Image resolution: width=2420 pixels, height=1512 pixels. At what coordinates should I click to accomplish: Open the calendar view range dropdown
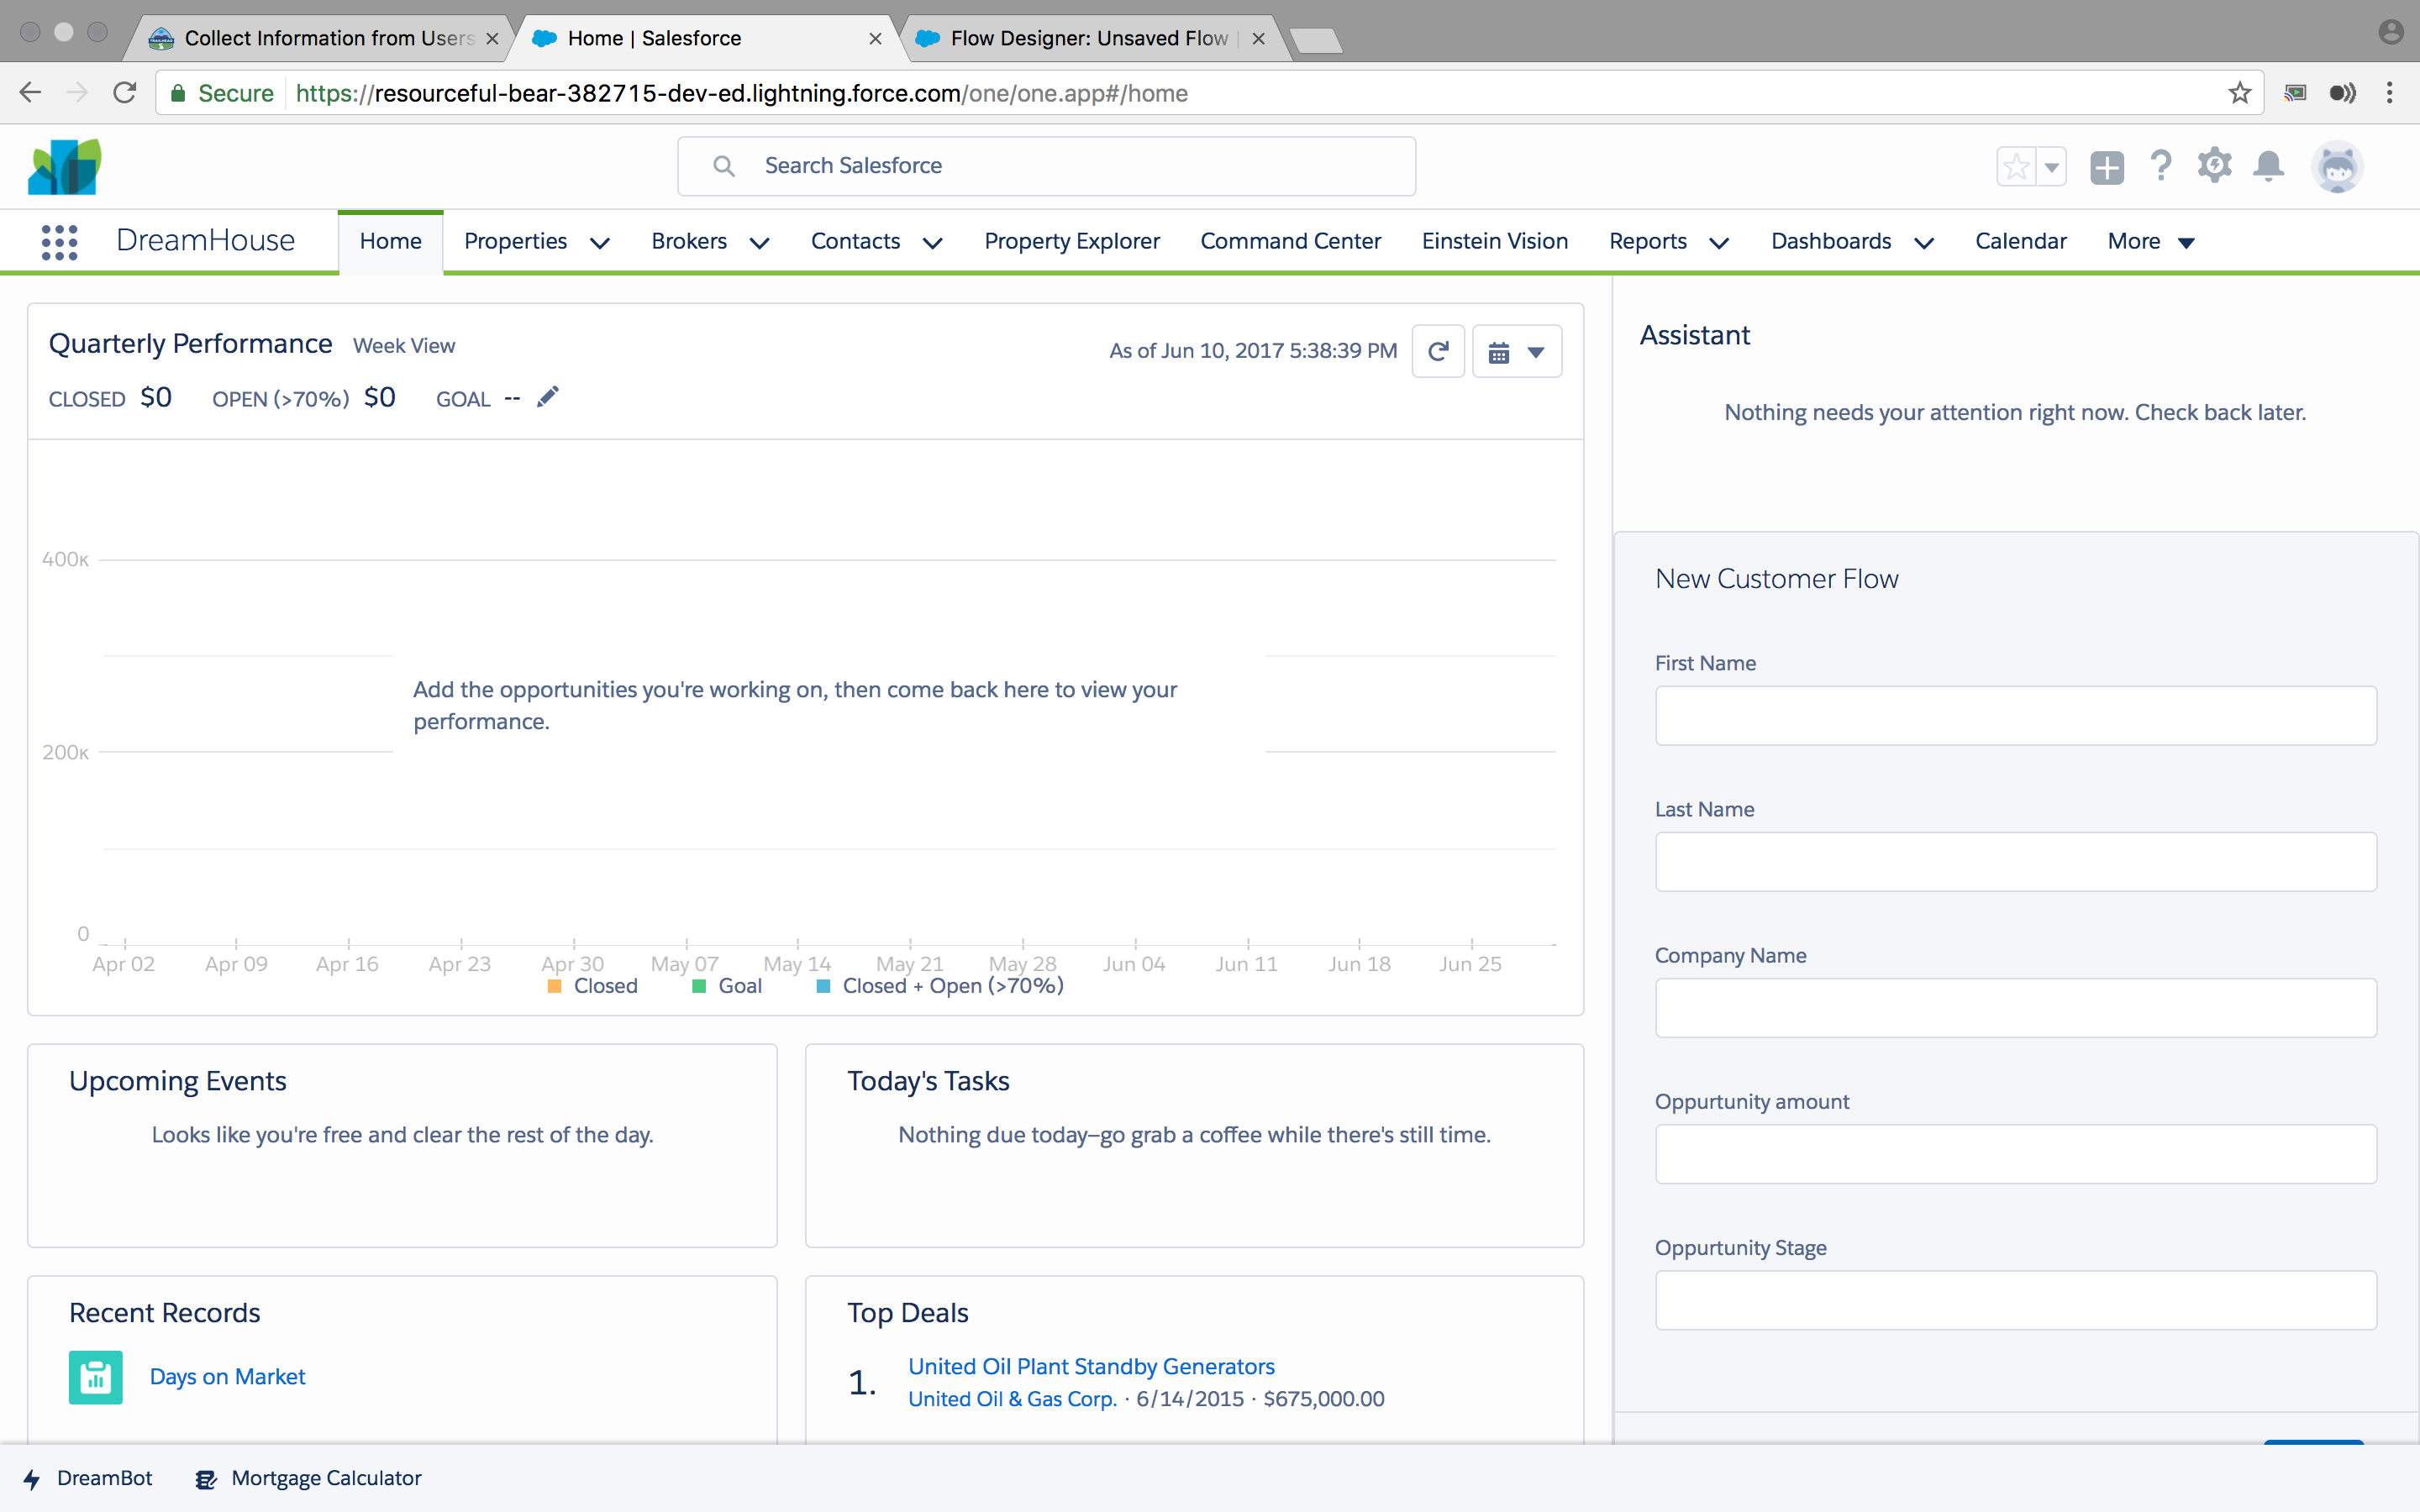point(1517,351)
